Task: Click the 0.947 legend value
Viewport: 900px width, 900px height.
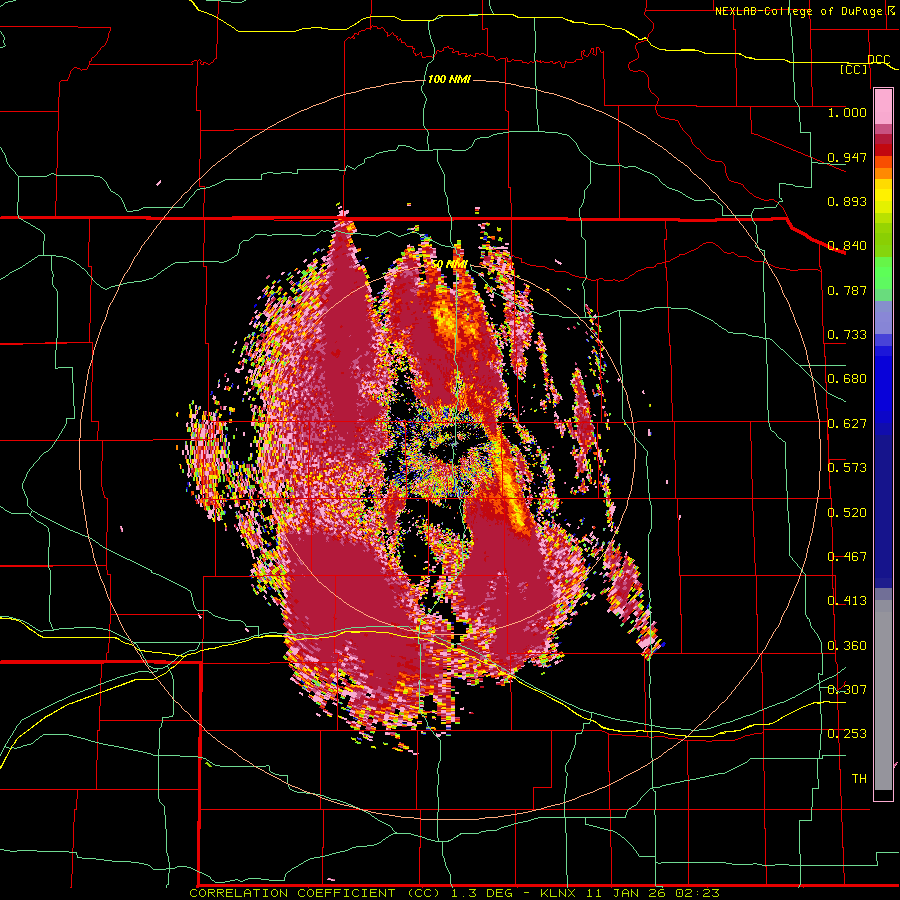Action: (847, 157)
